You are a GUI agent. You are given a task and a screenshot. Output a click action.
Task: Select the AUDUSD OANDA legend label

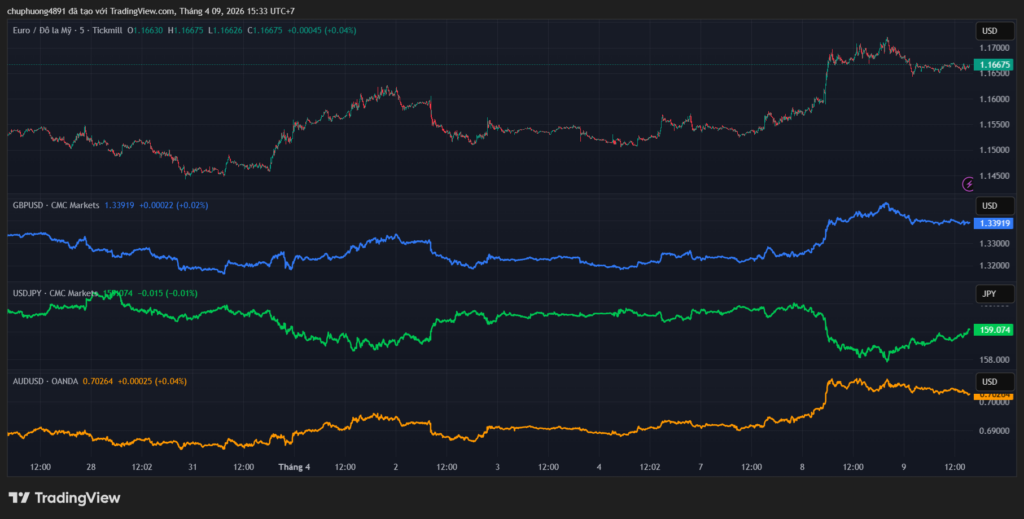click(x=43, y=381)
